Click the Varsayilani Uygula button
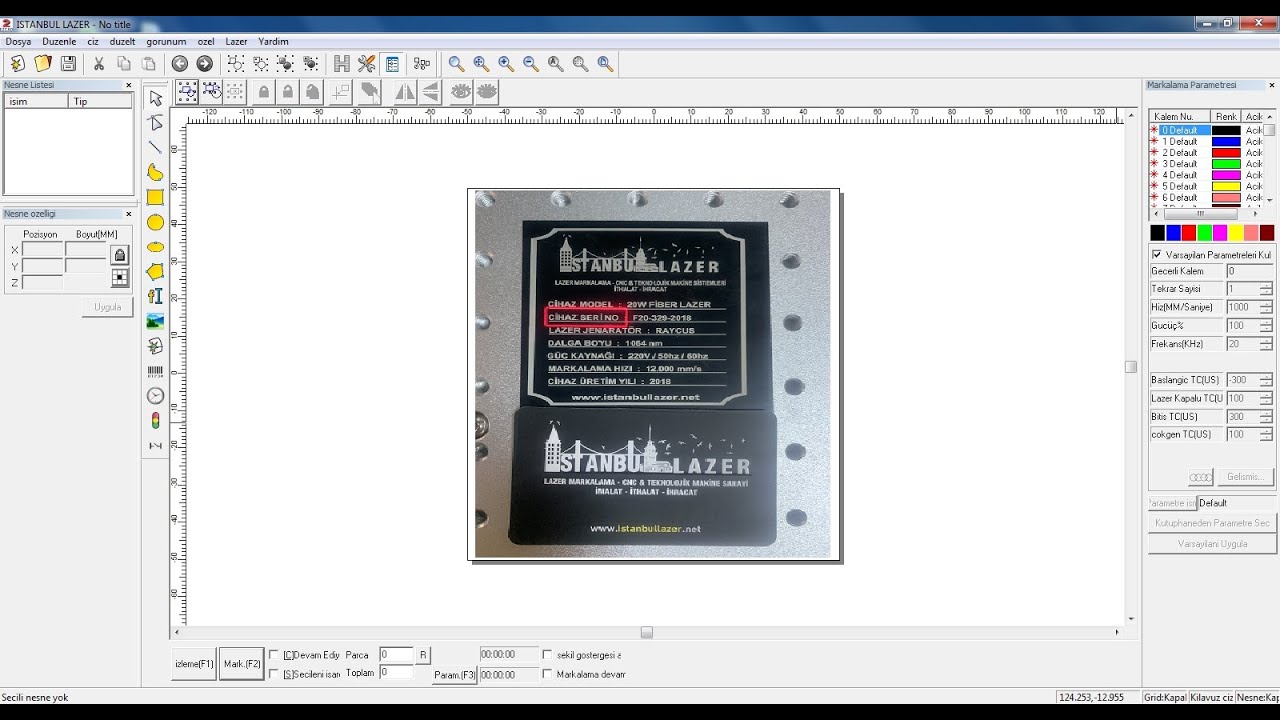 click(1212, 544)
